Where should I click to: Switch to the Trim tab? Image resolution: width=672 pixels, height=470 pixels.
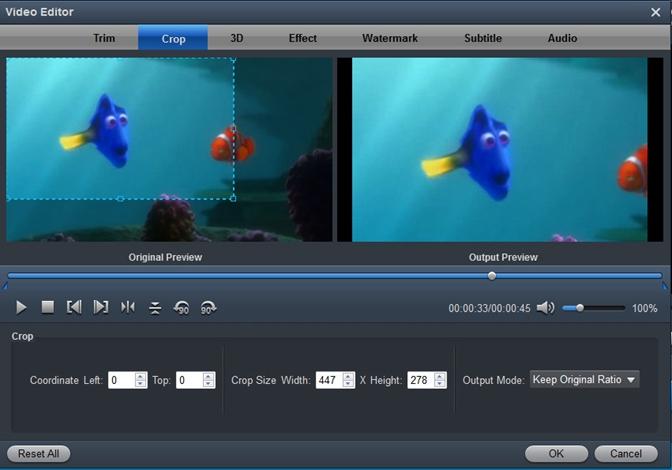tap(104, 38)
